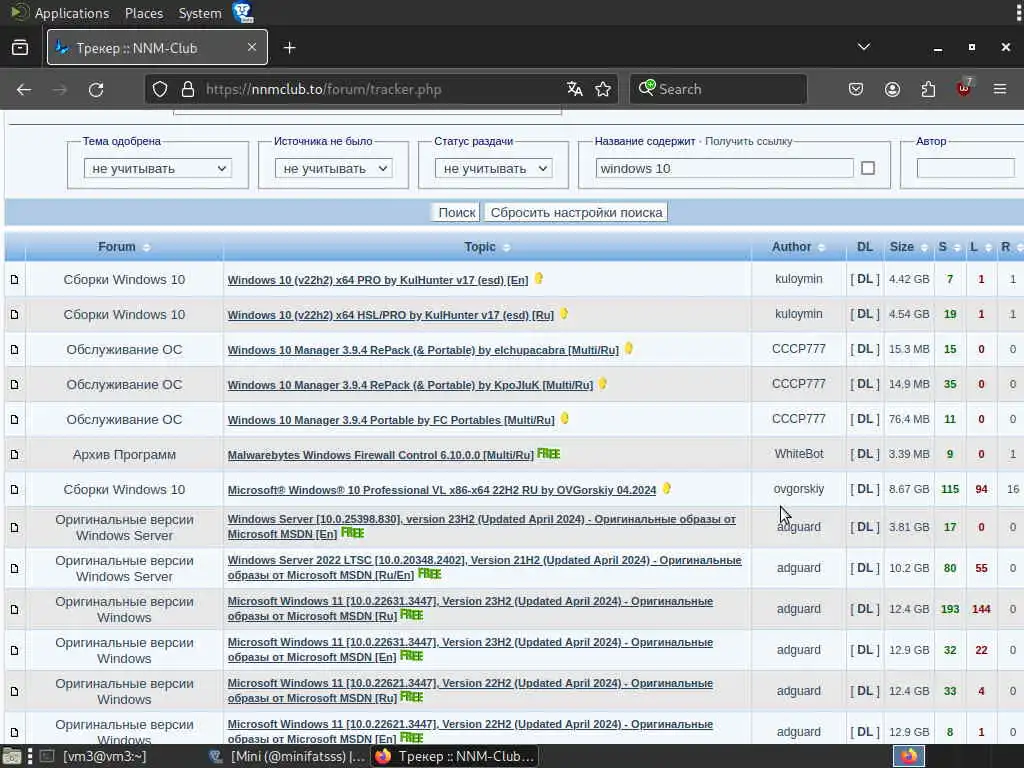Click the Получить ссылку link

(x=748, y=141)
